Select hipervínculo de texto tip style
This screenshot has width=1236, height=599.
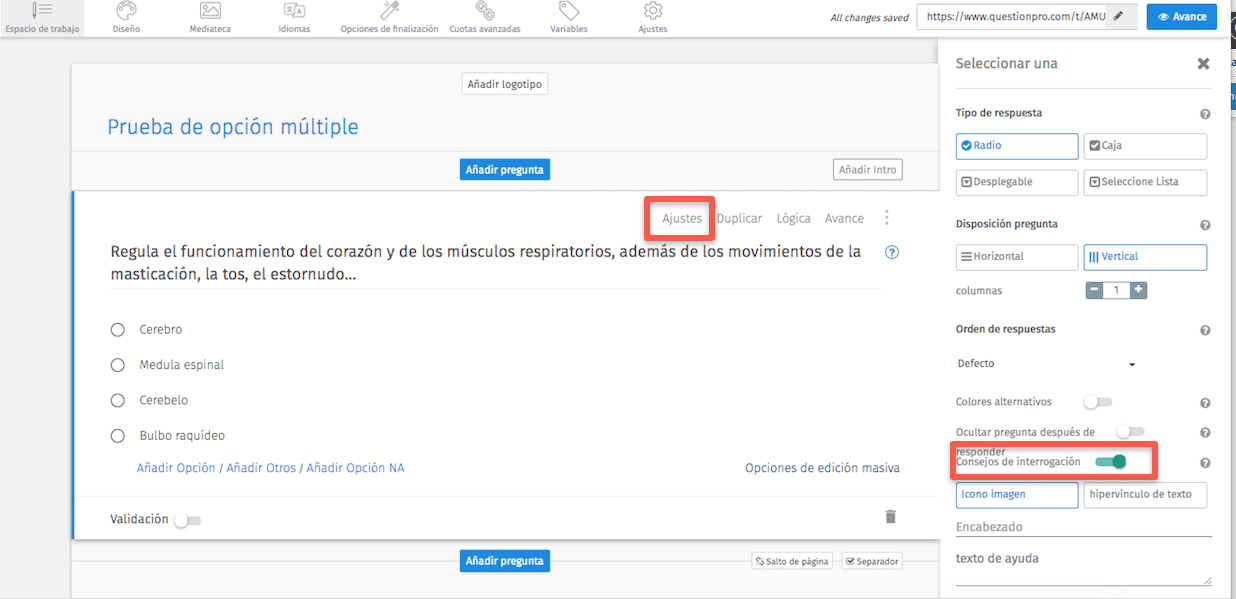1145,495
